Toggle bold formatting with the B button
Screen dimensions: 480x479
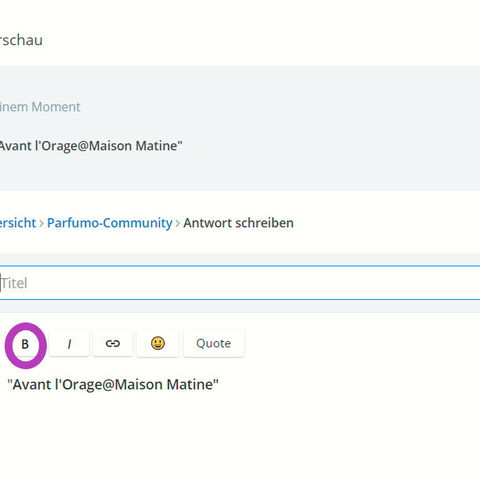pyautogui.click(x=25, y=344)
